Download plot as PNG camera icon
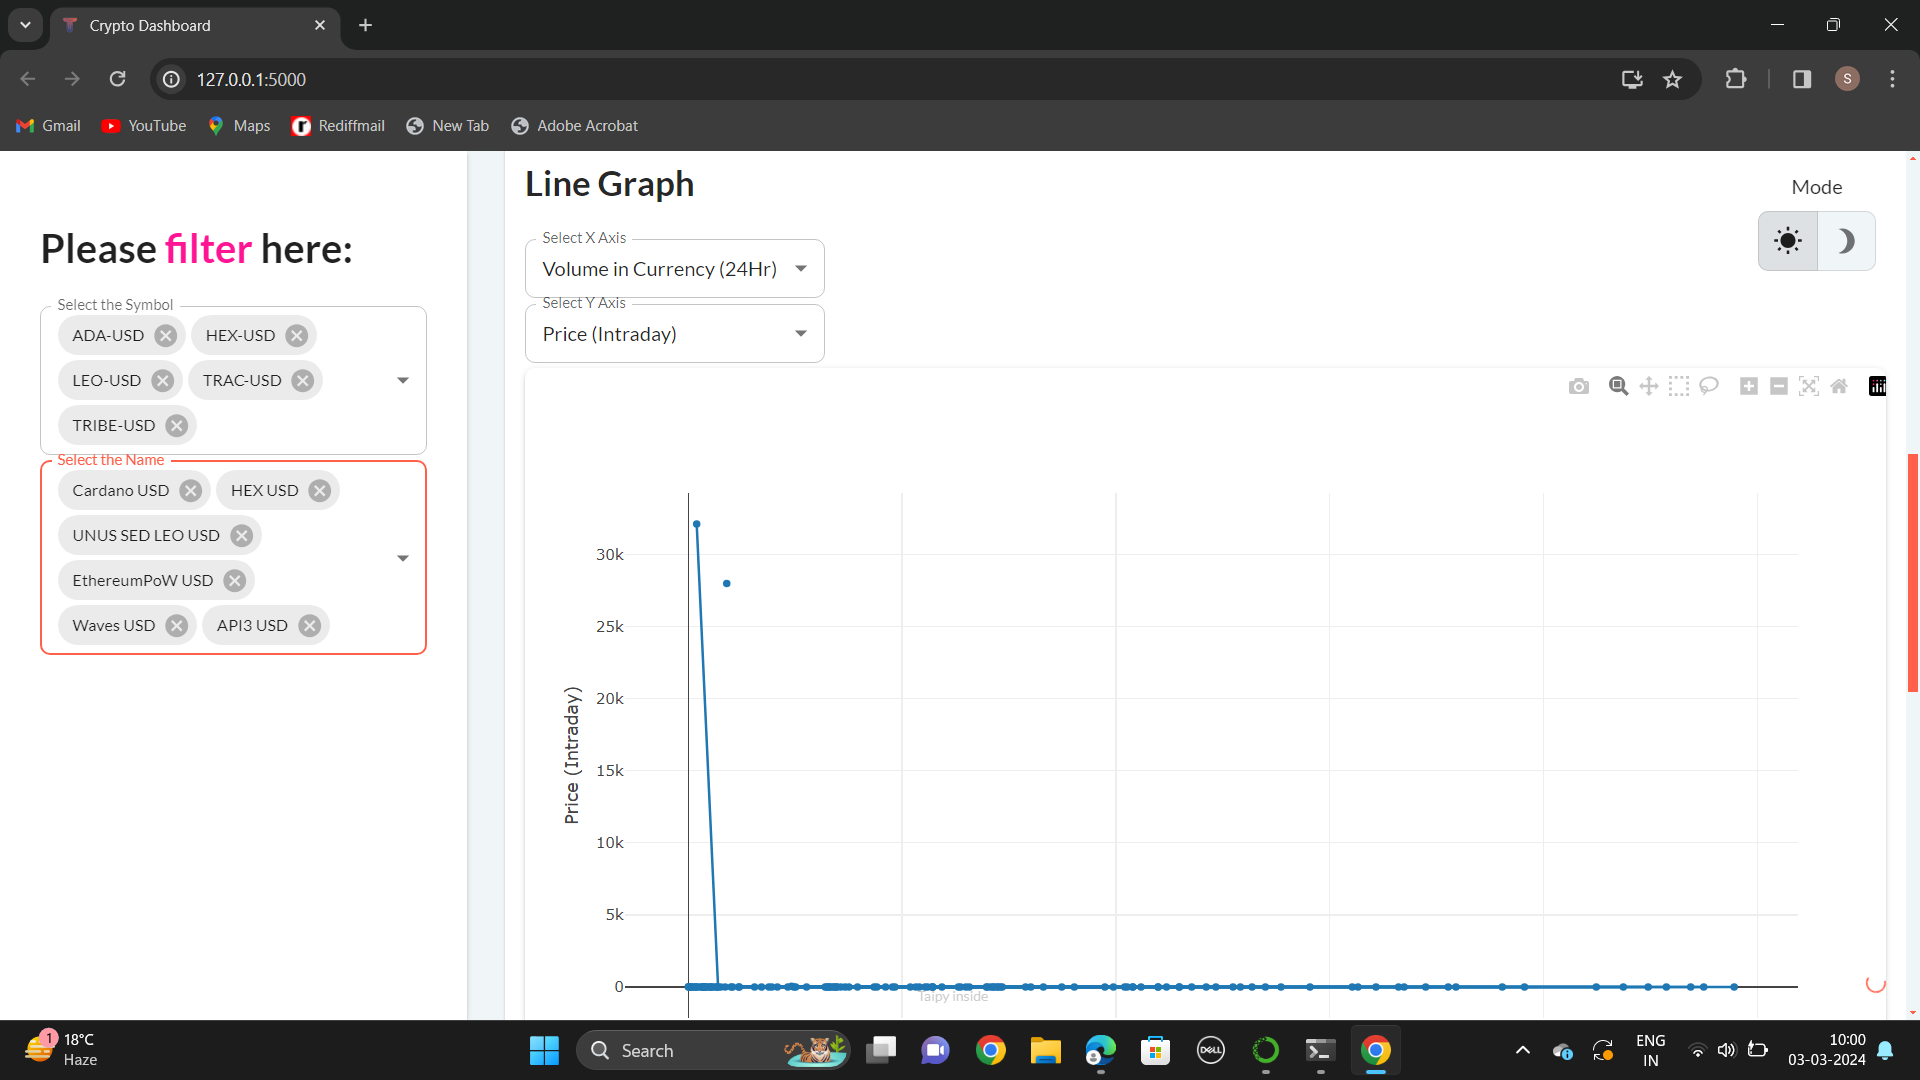This screenshot has width=1920, height=1080. click(1579, 386)
